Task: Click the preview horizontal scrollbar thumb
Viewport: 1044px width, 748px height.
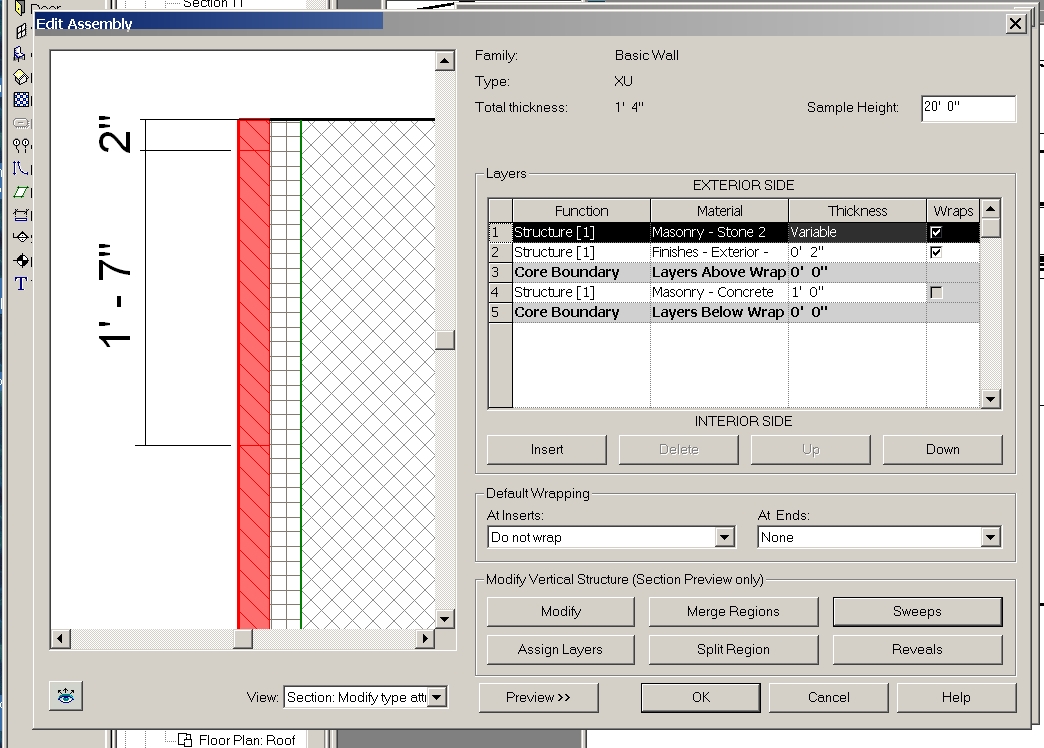Action: tap(243, 639)
